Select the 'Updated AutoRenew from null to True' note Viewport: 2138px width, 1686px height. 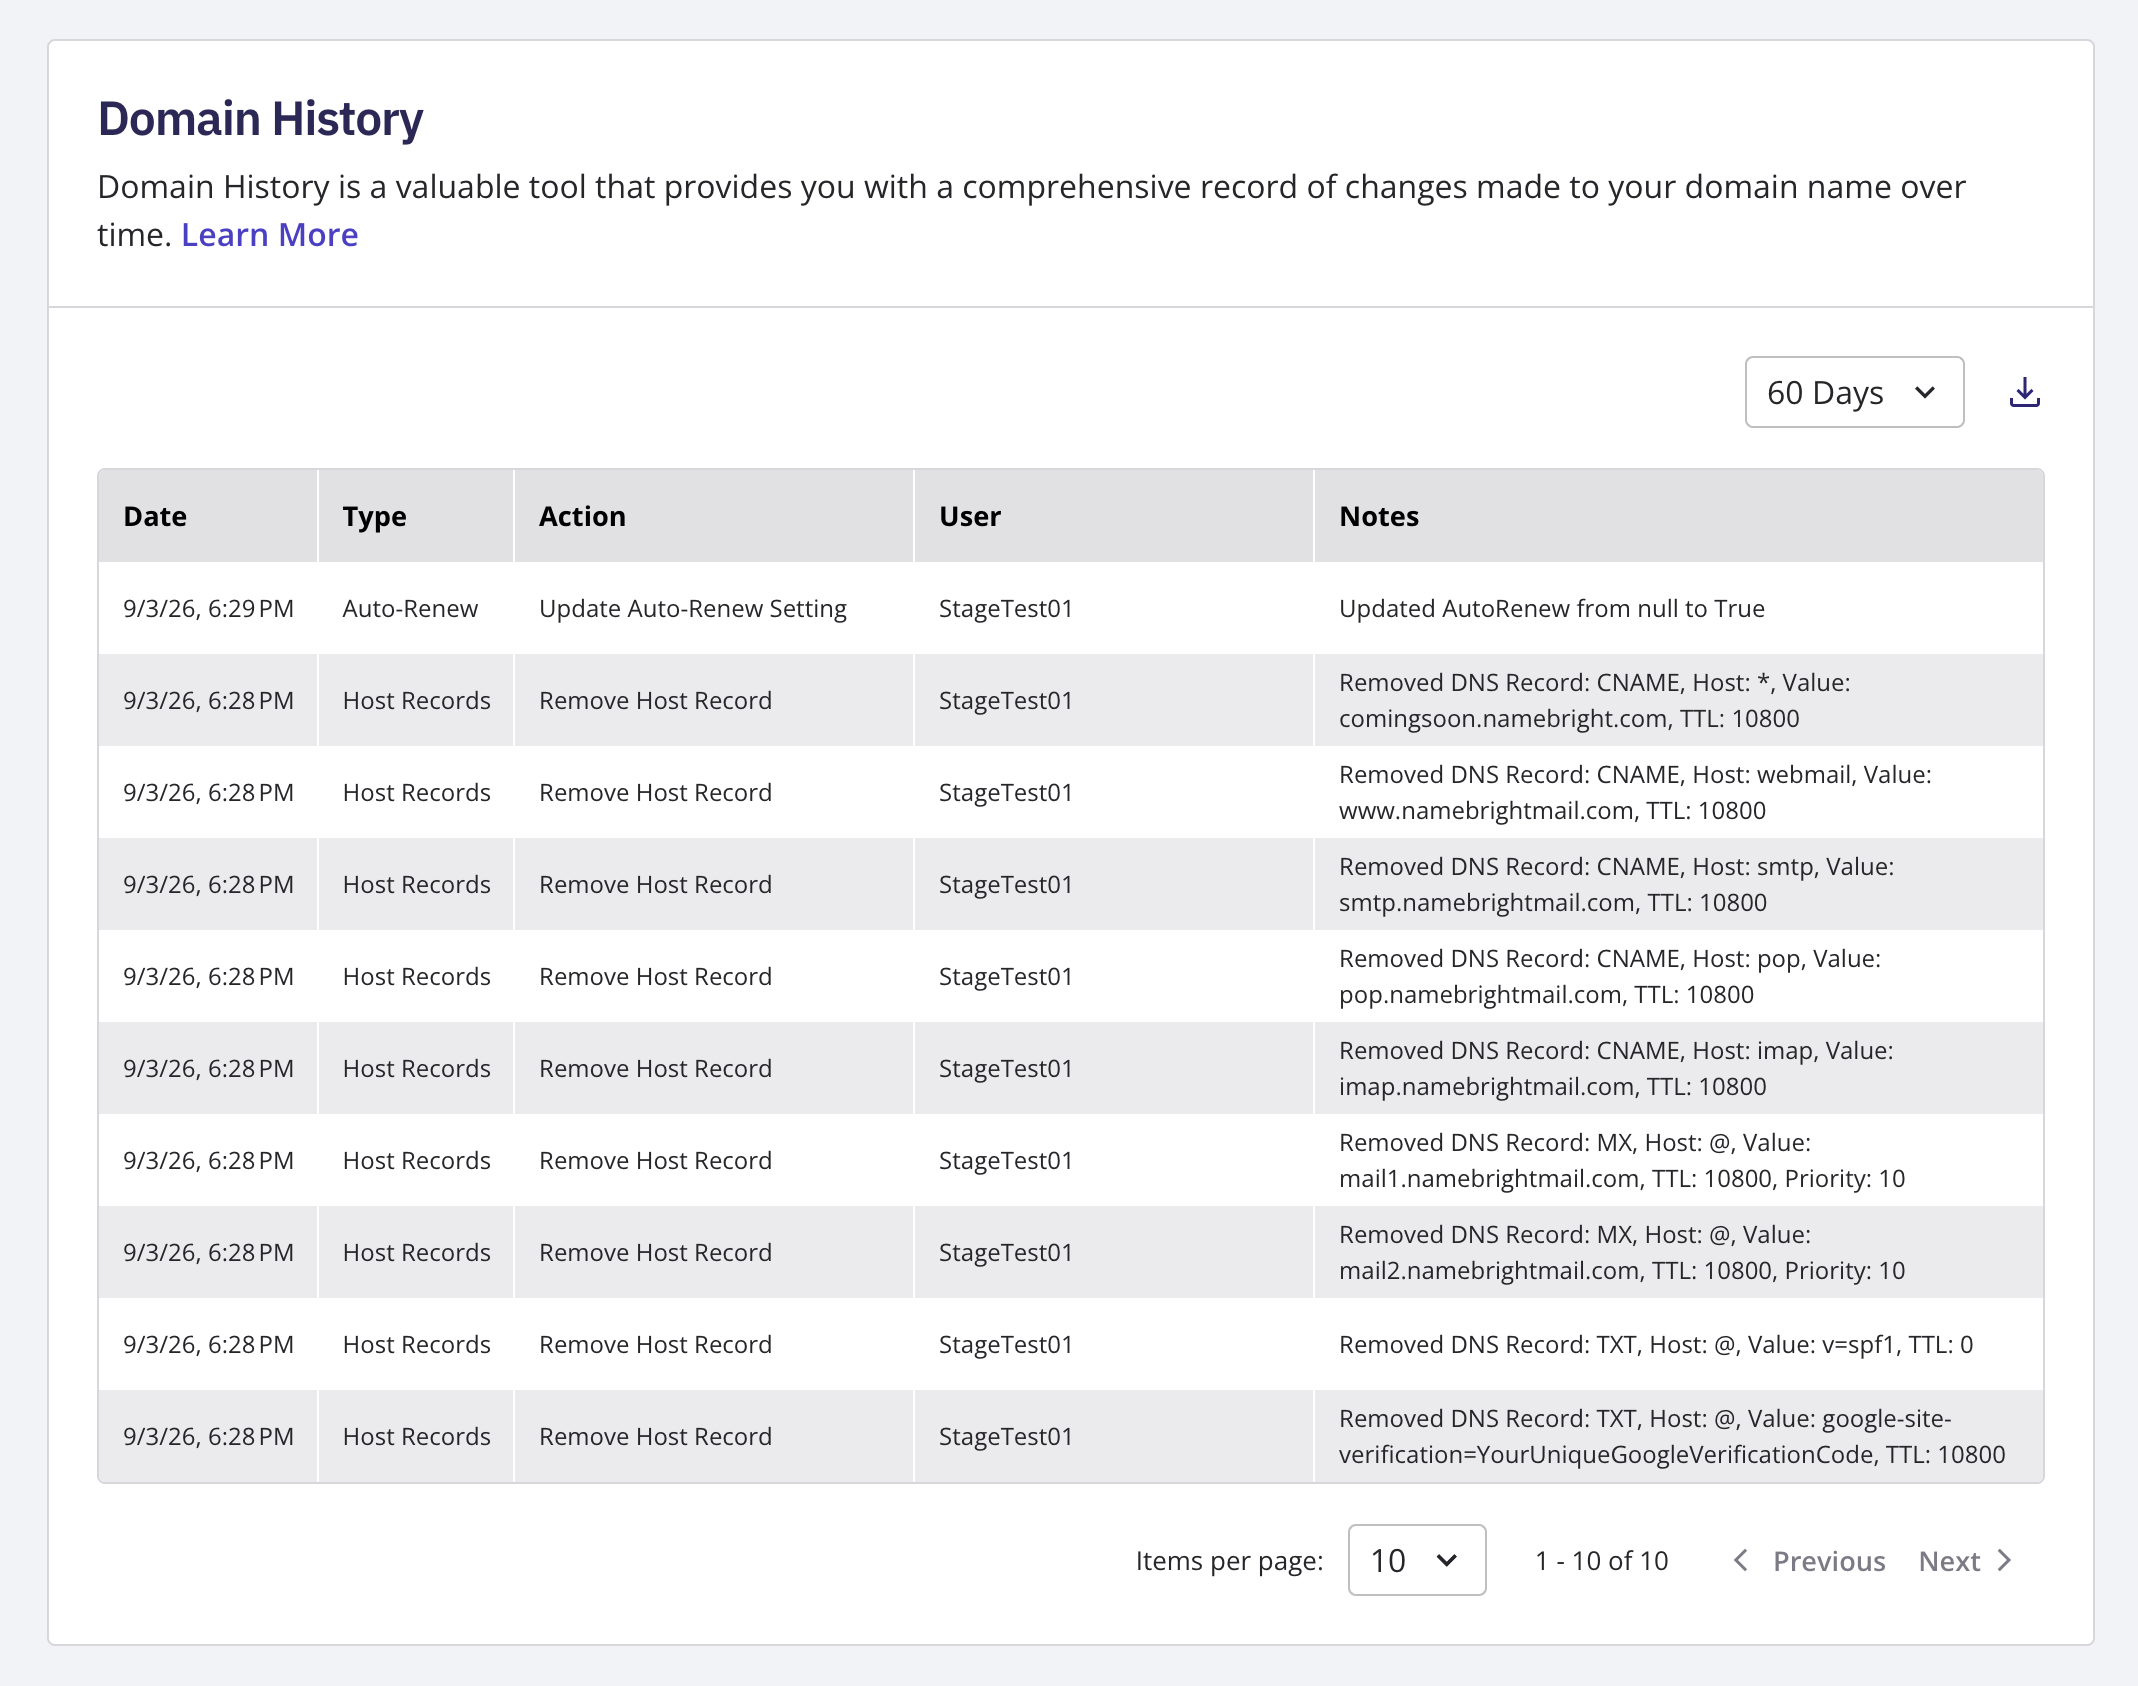click(x=1551, y=608)
